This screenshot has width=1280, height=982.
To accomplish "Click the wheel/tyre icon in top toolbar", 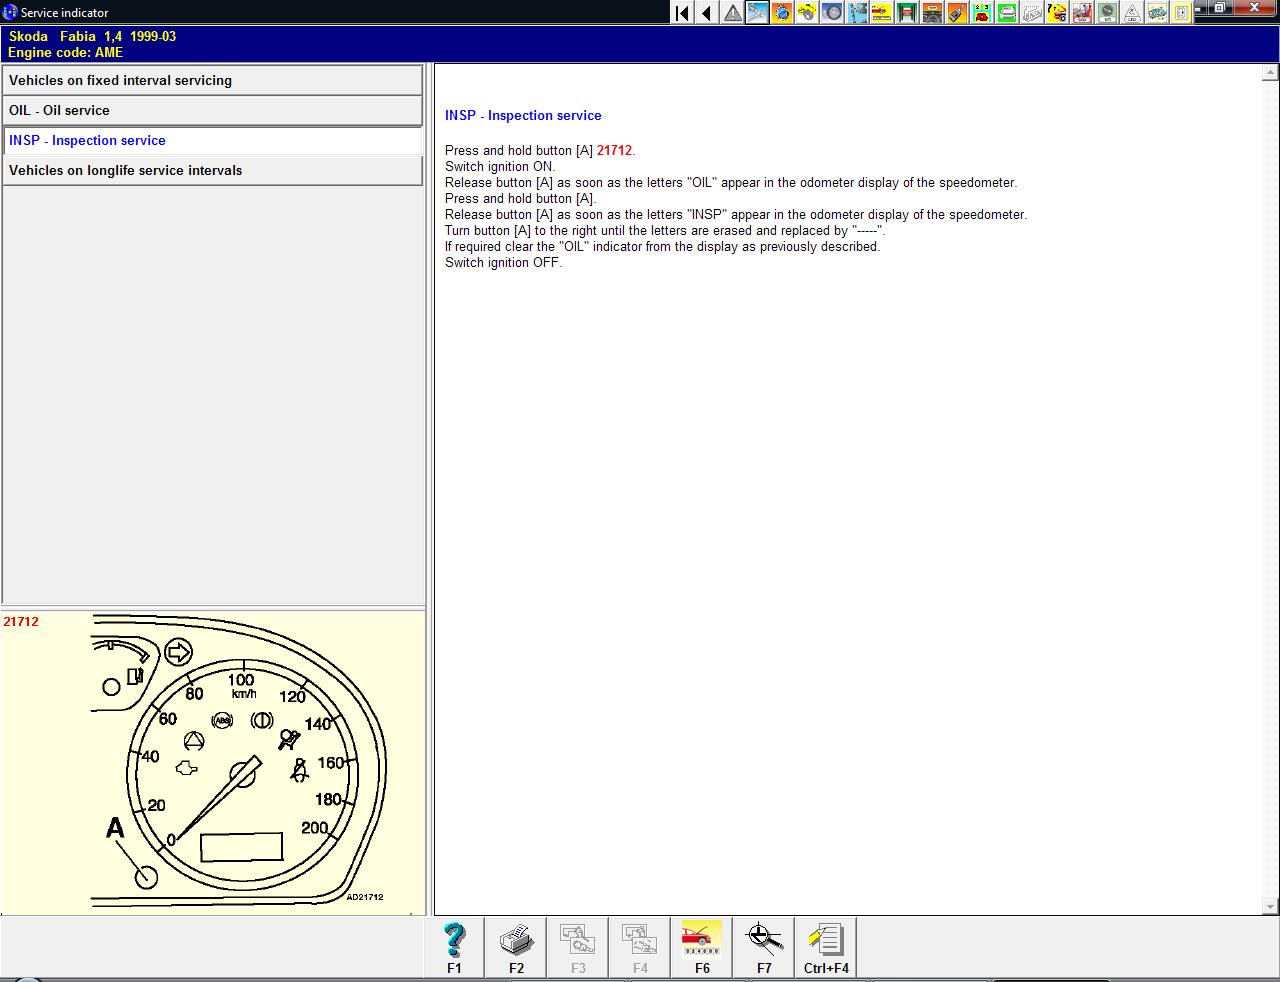I will coord(832,13).
